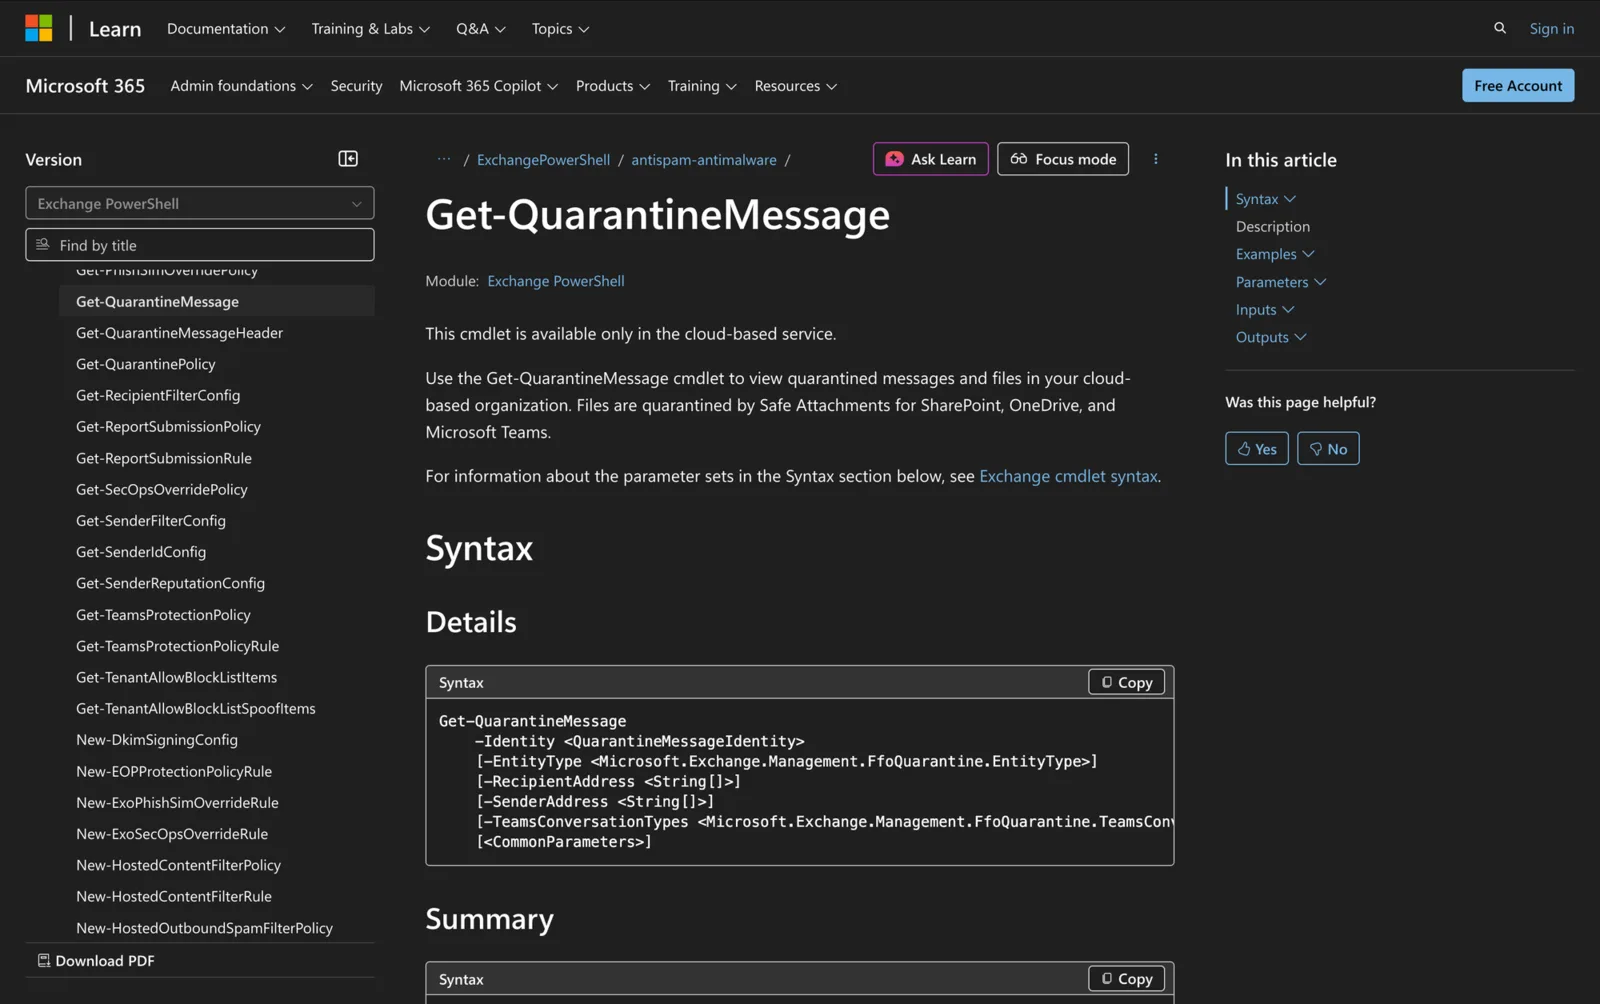Select Get-QuarantineMessage in sidebar
This screenshot has width=1600, height=1004.
pos(217,301)
